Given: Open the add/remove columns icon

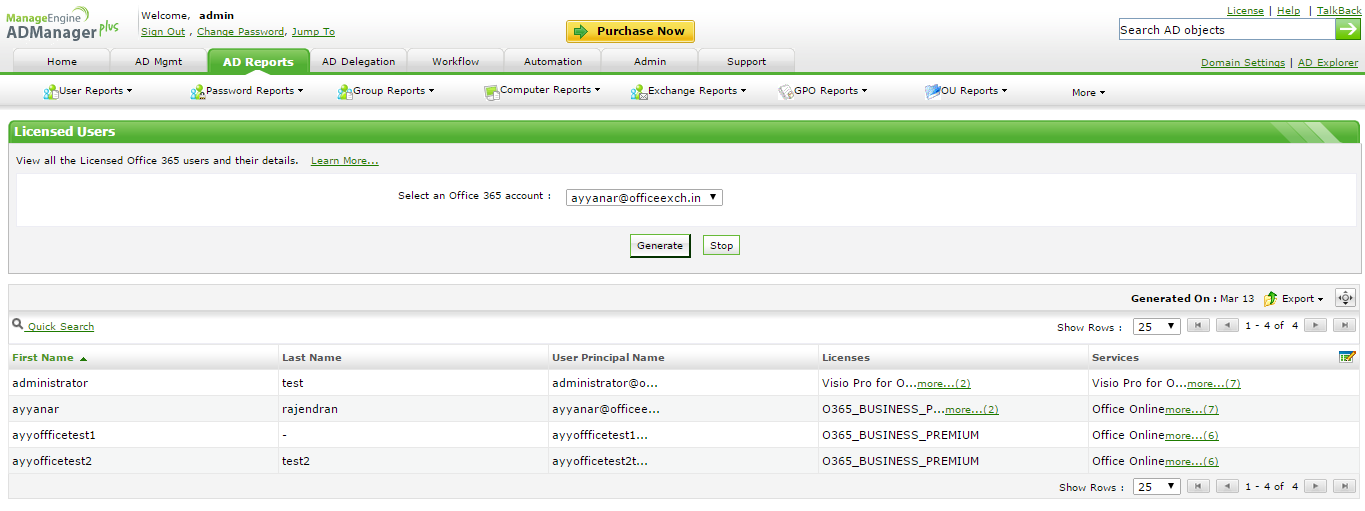Looking at the screenshot, I should pos(1347,357).
